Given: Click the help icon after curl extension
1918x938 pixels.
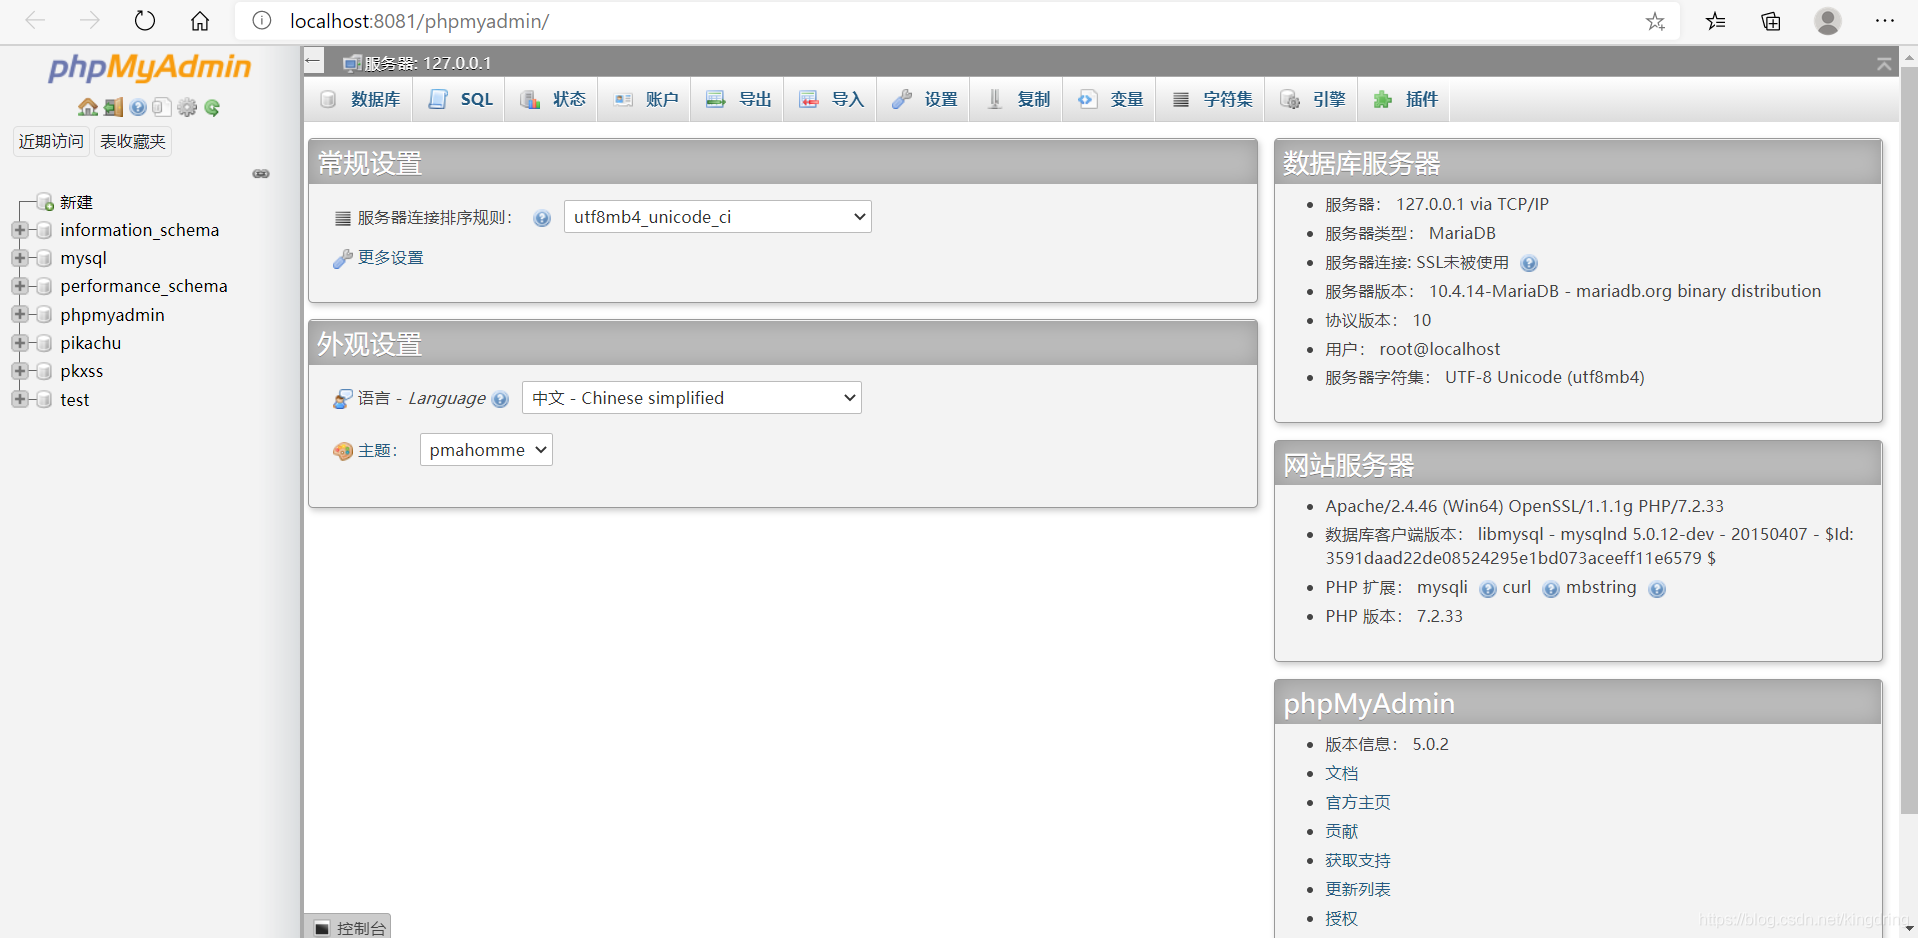Looking at the screenshot, I should pyautogui.click(x=1551, y=589).
